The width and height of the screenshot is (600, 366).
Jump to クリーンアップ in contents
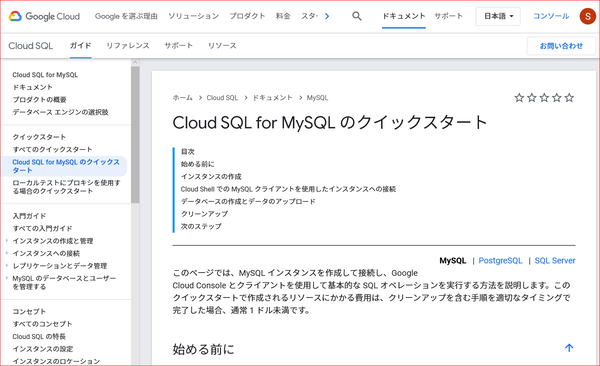pos(204,214)
